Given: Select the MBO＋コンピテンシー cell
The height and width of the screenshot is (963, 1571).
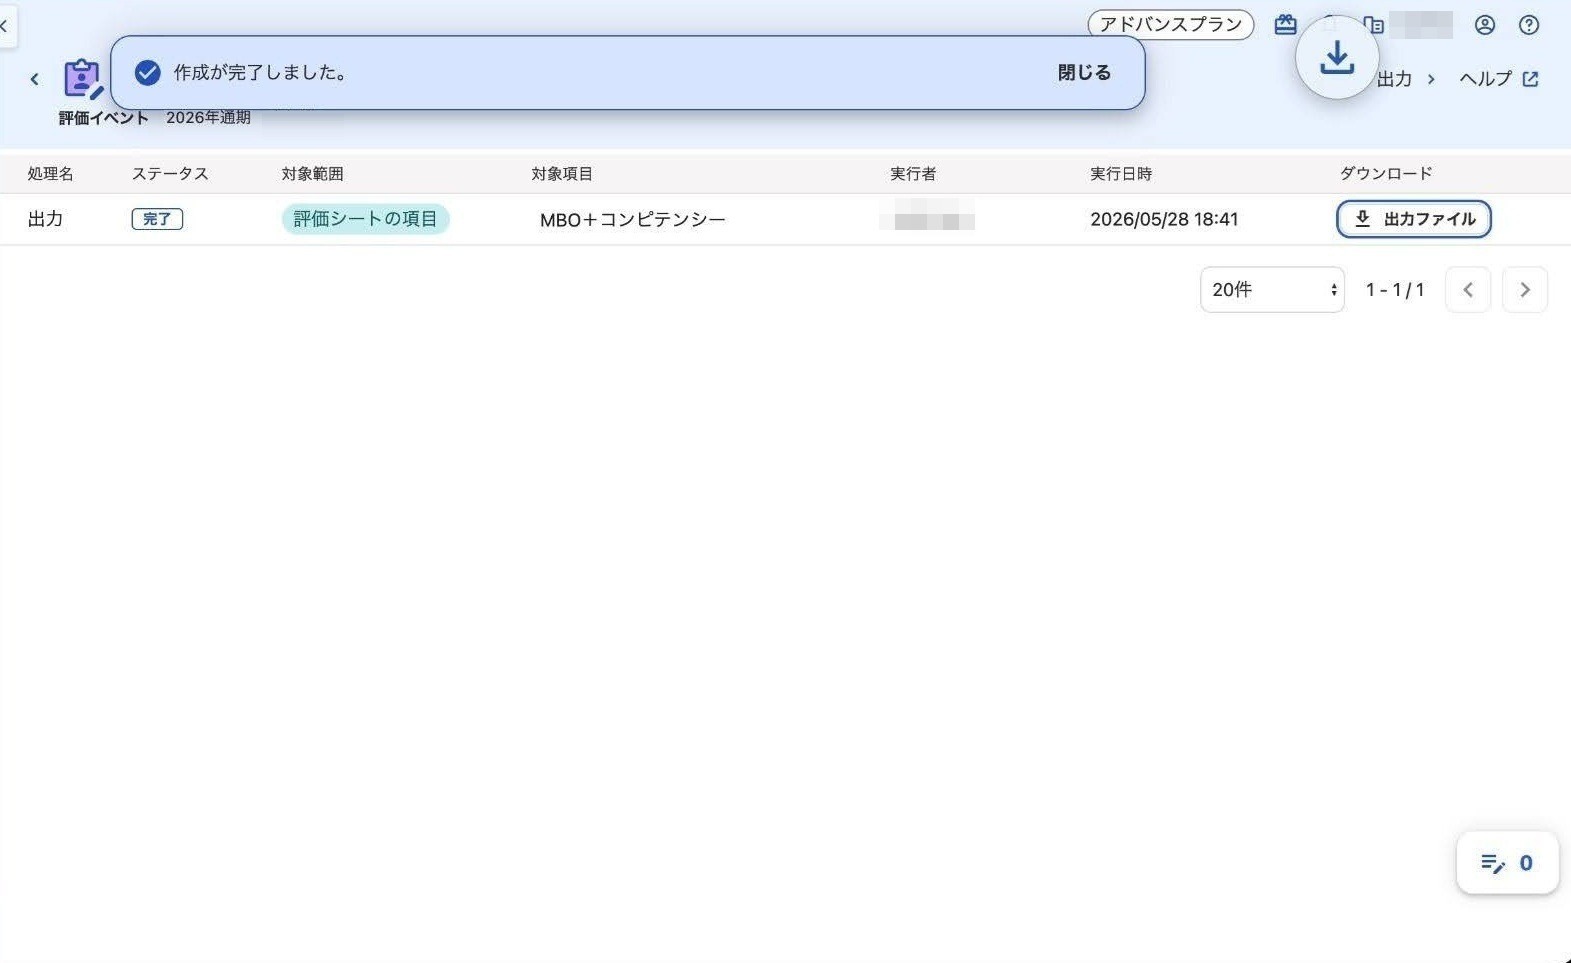Looking at the screenshot, I should 633,220.
